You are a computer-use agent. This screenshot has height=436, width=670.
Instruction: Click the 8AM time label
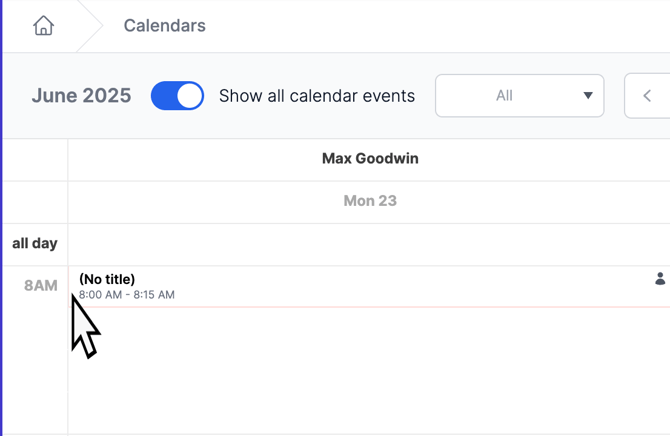(41, 286)
